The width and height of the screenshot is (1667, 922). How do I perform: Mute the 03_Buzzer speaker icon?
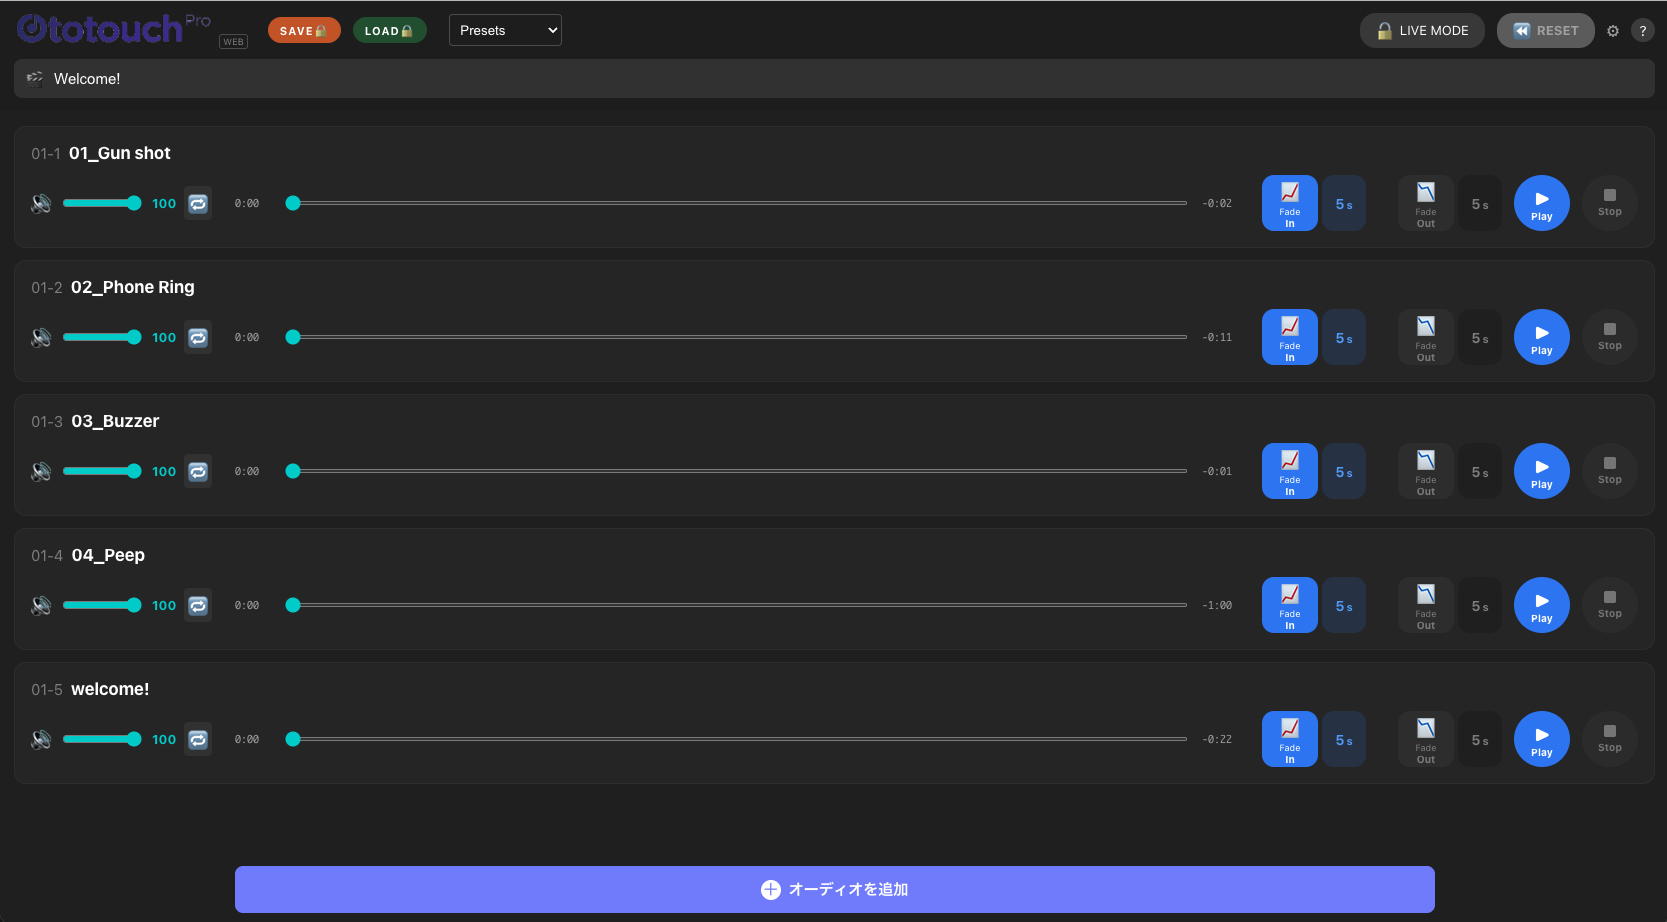click(41, 471)
